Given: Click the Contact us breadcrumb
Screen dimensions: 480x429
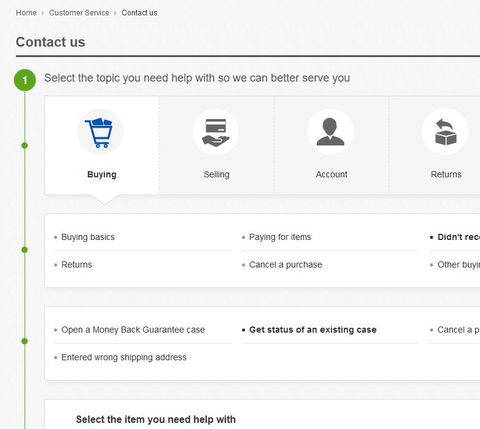Looking at the screenshot, I should click(x=139, y=13).
